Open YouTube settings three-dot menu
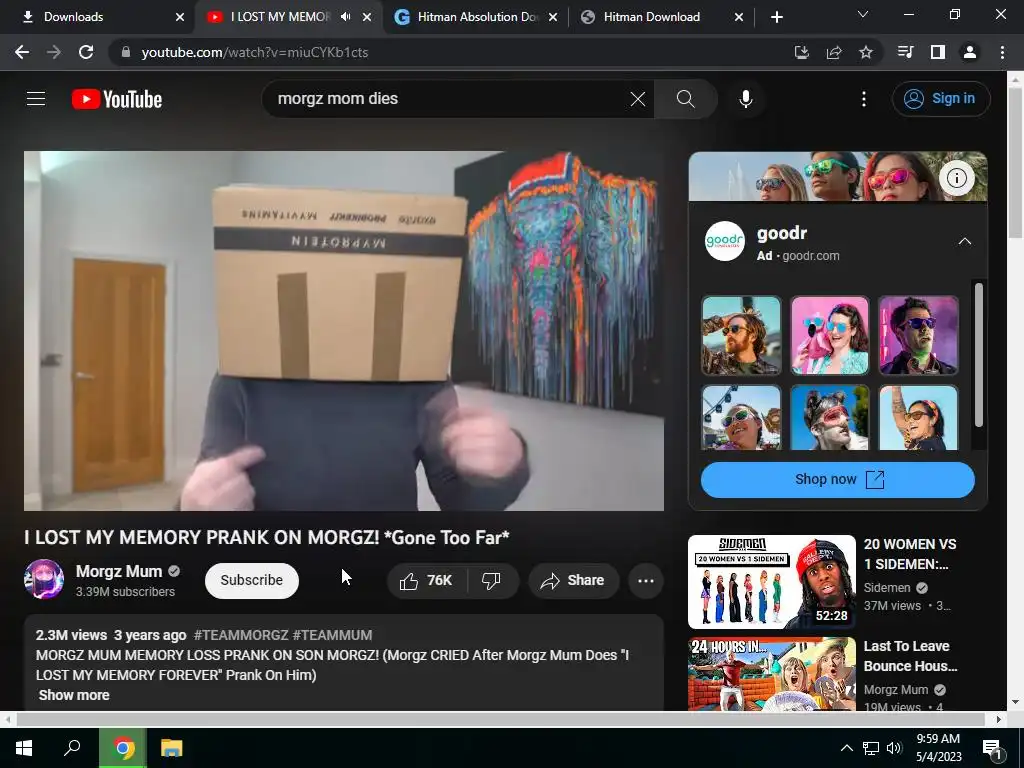 click(863, 99)
